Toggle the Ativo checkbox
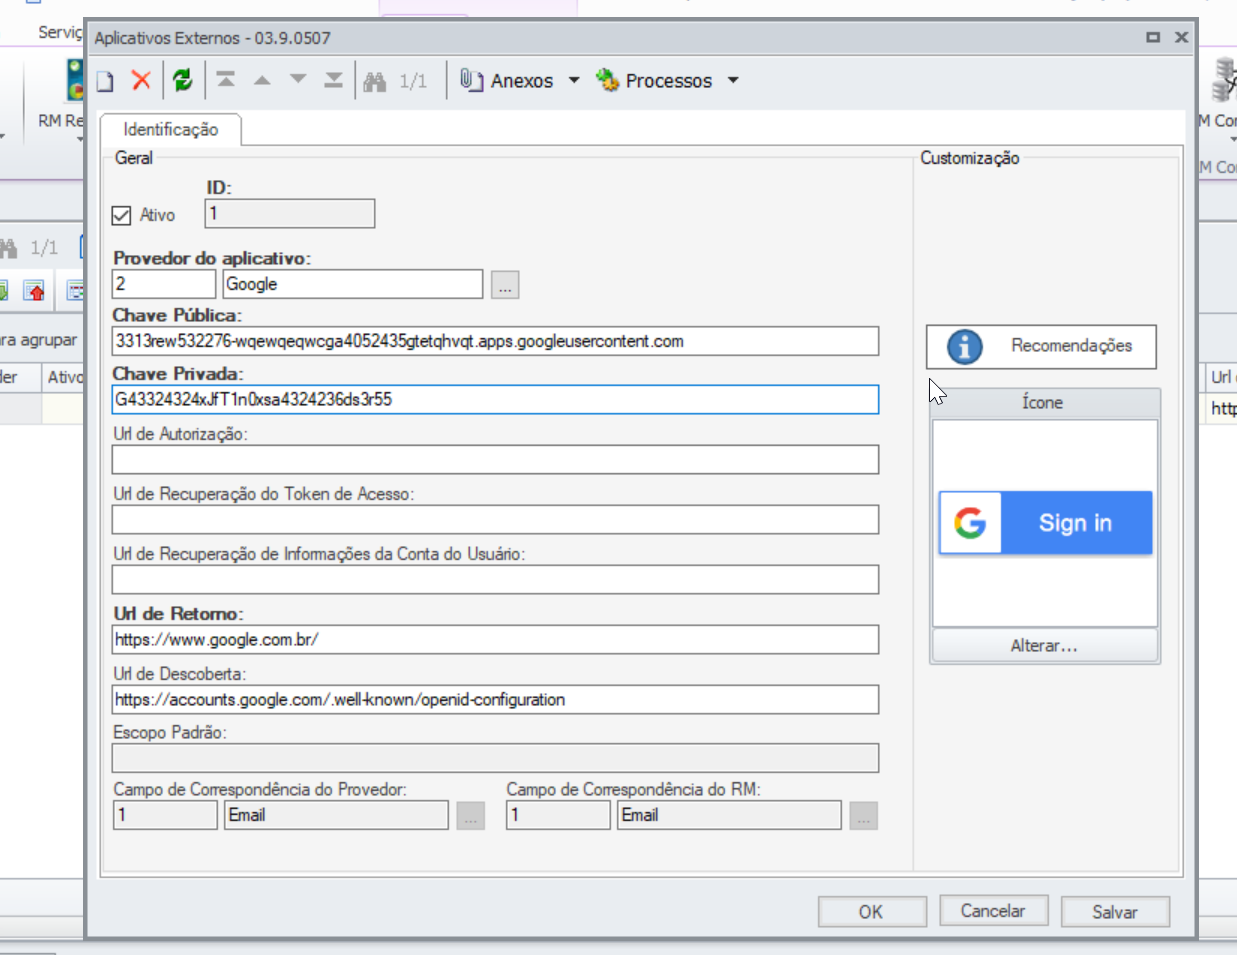This screenshot has width=1237, height=955. [x=122, y=215]
